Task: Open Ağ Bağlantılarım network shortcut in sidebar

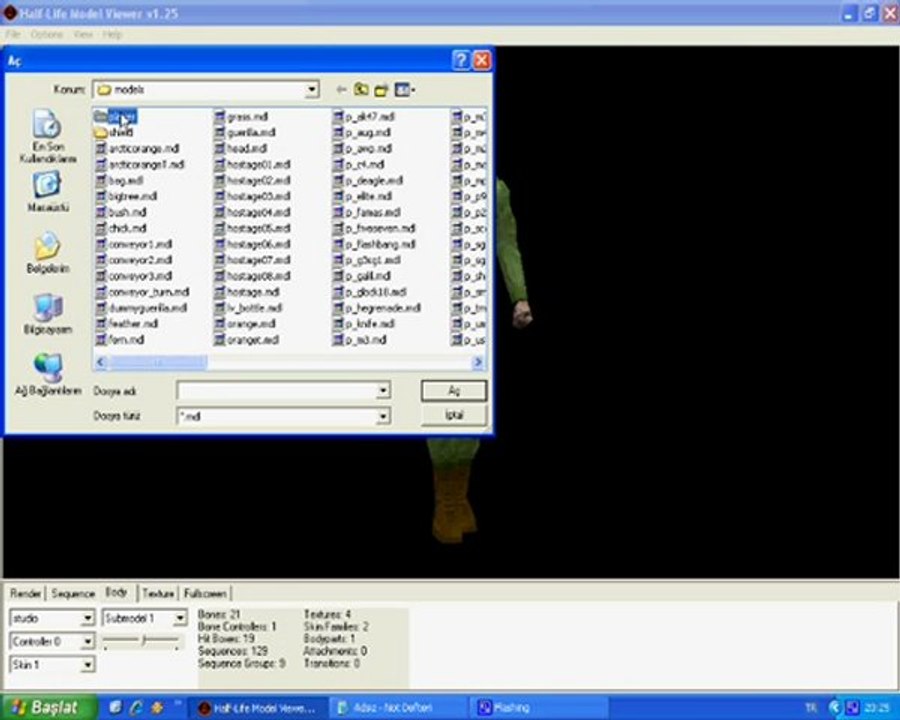Action: (x=47, y=375)
